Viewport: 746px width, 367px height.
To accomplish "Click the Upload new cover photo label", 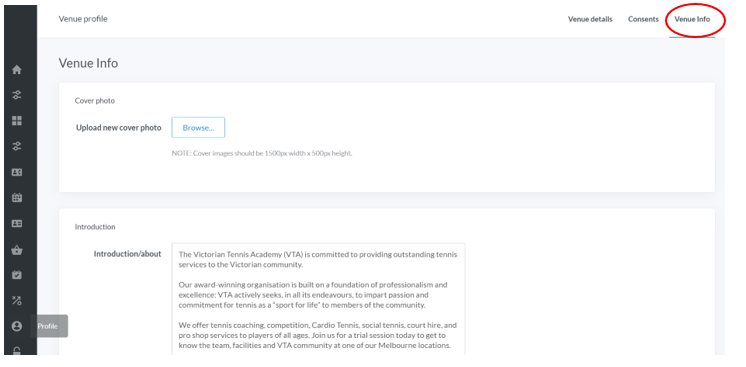I will (x=118, y=128).
